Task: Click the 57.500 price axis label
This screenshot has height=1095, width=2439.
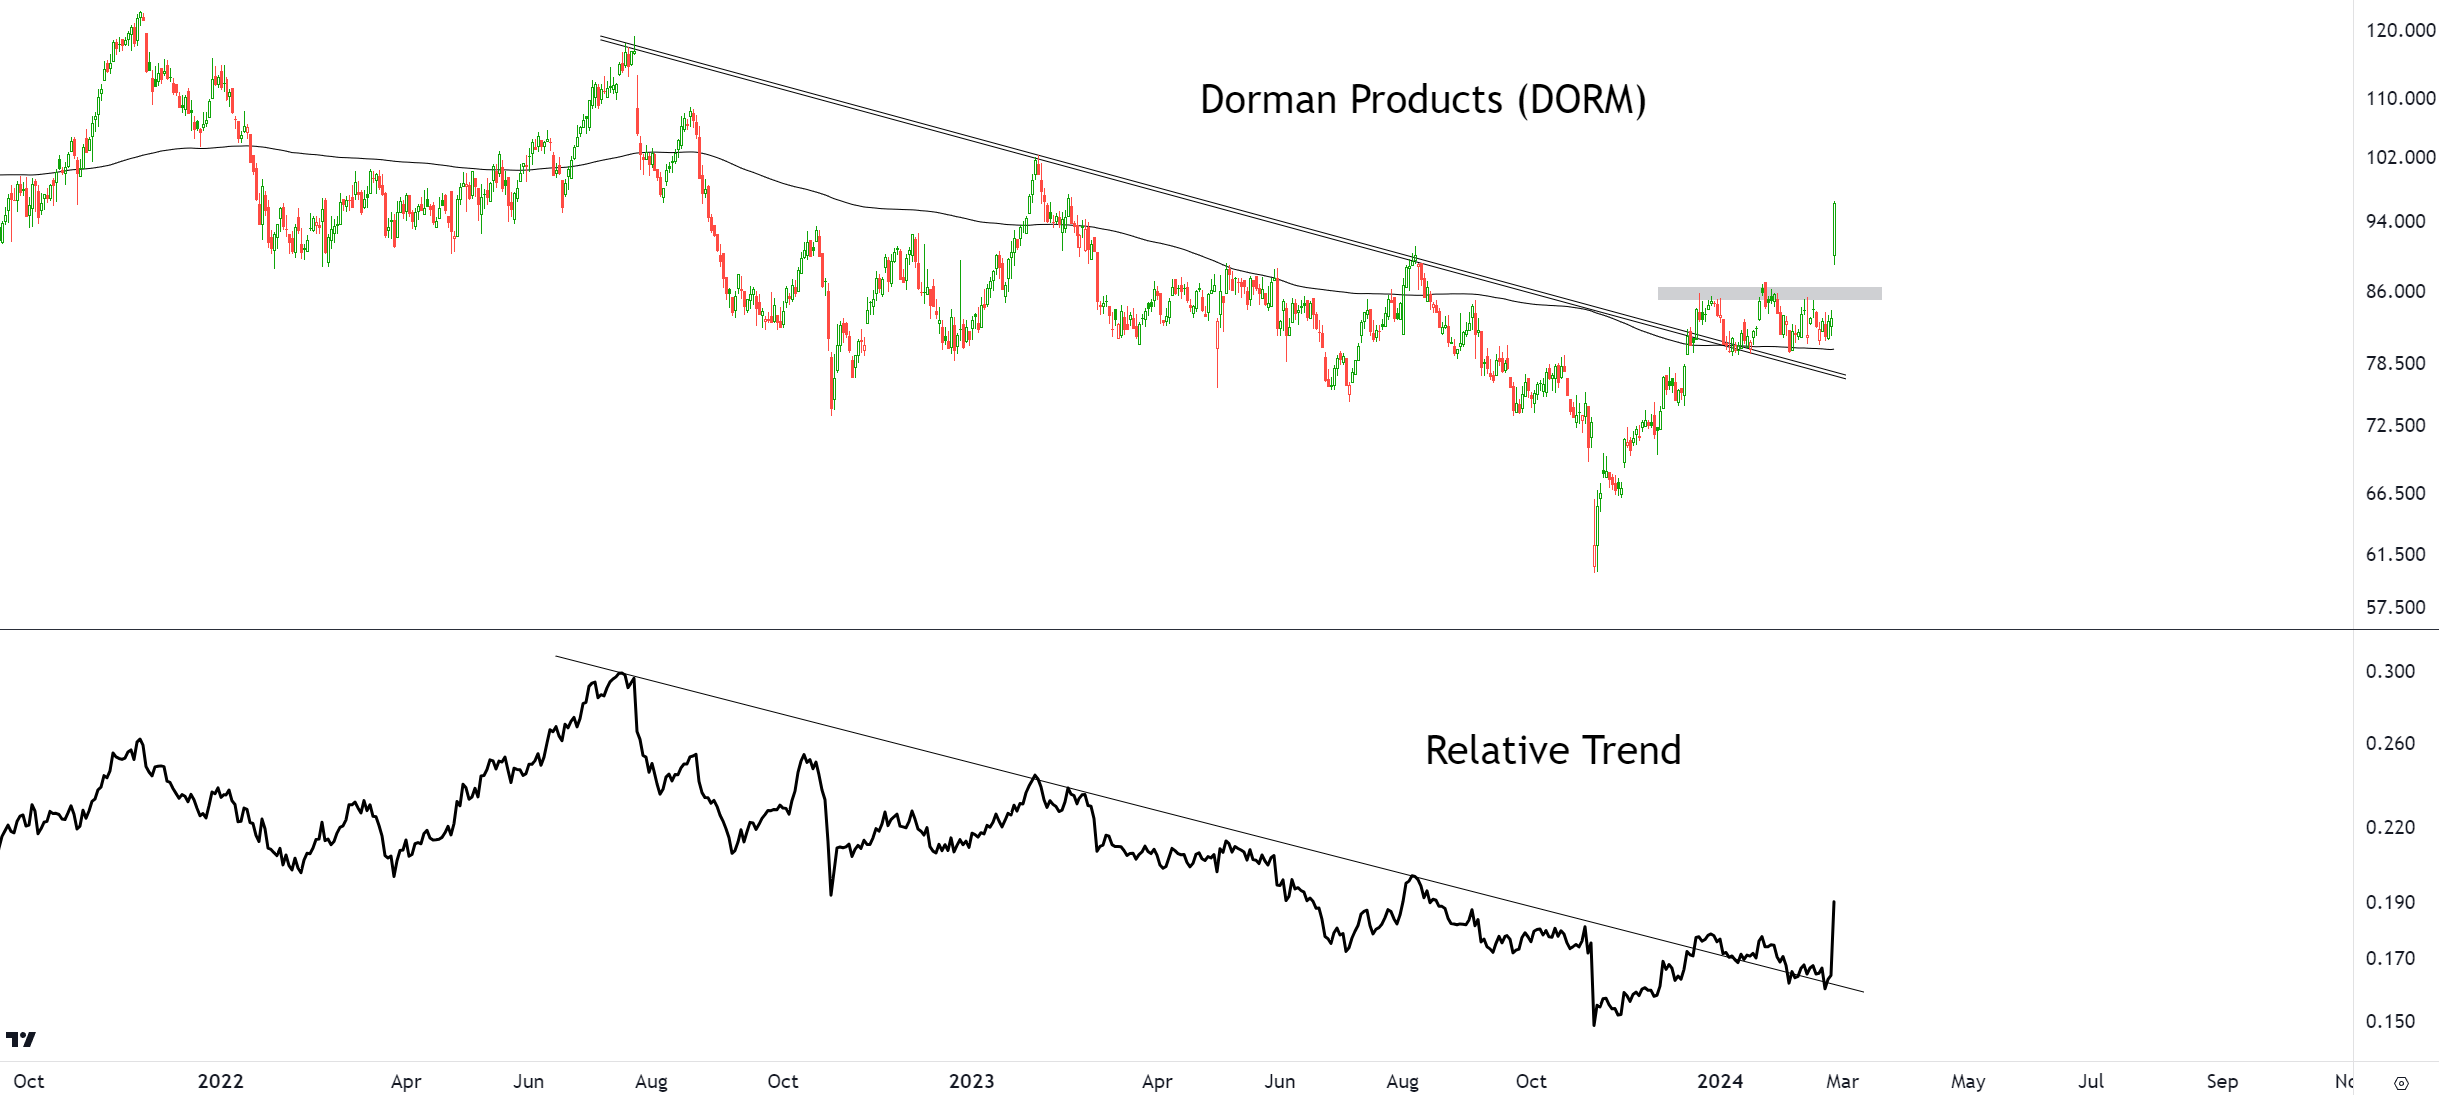Action: 2395,607
